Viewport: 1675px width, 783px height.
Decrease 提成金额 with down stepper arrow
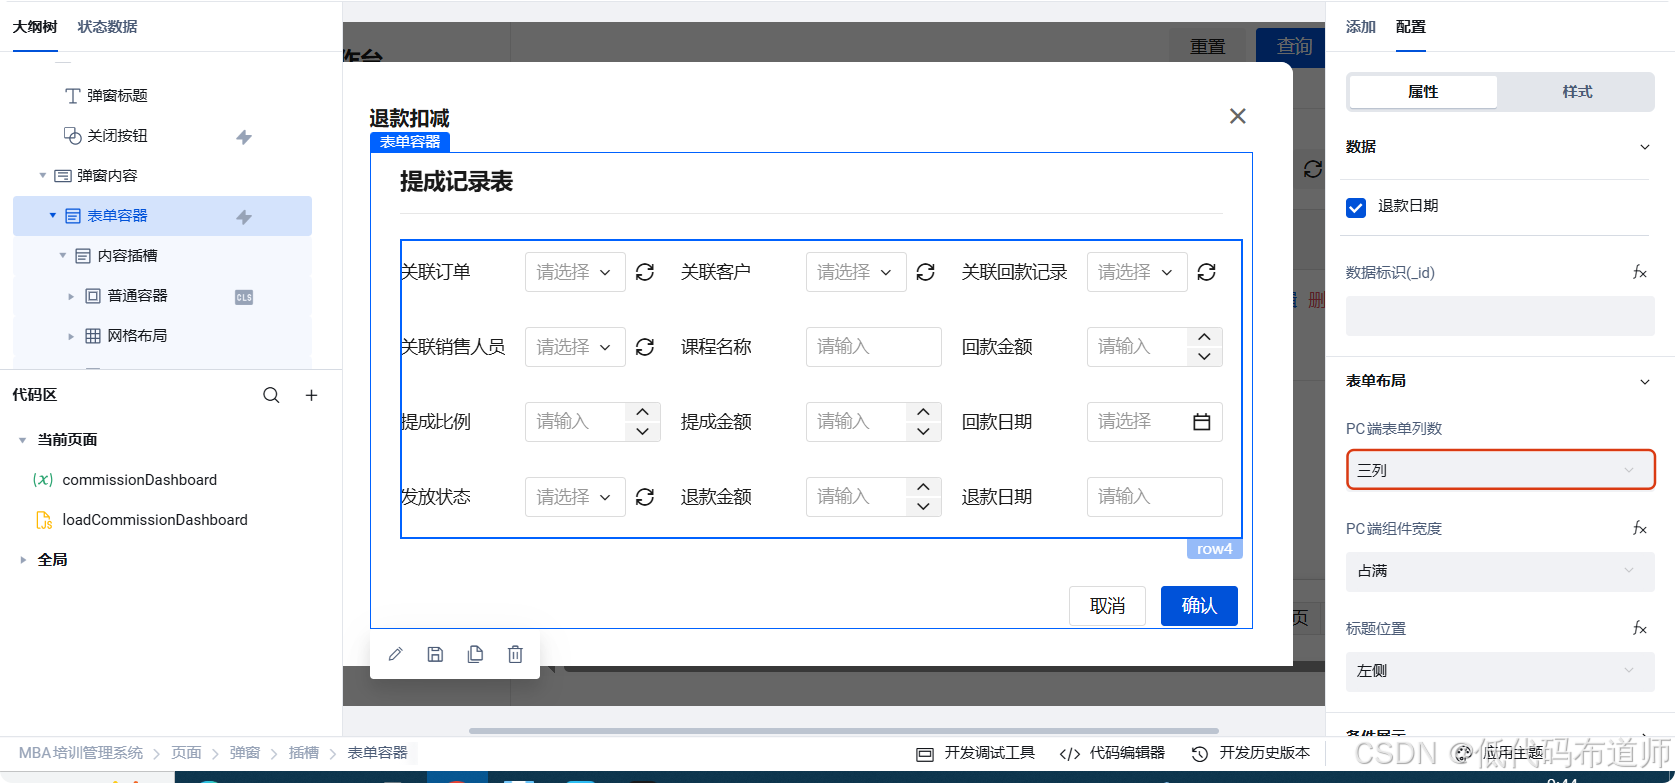(924, 432)
